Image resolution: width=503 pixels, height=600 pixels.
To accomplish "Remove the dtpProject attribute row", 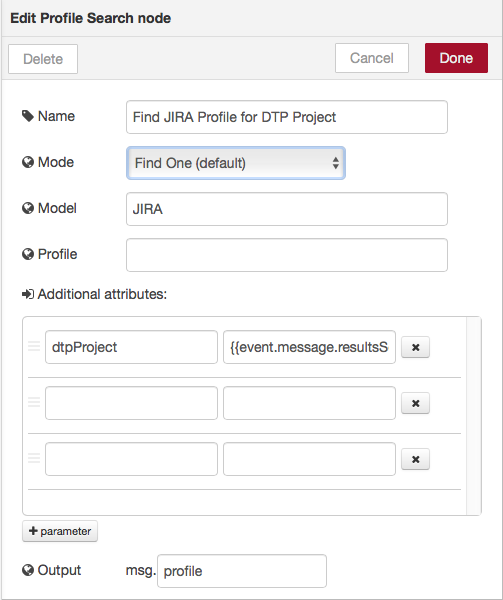I will tap(415, 347).
